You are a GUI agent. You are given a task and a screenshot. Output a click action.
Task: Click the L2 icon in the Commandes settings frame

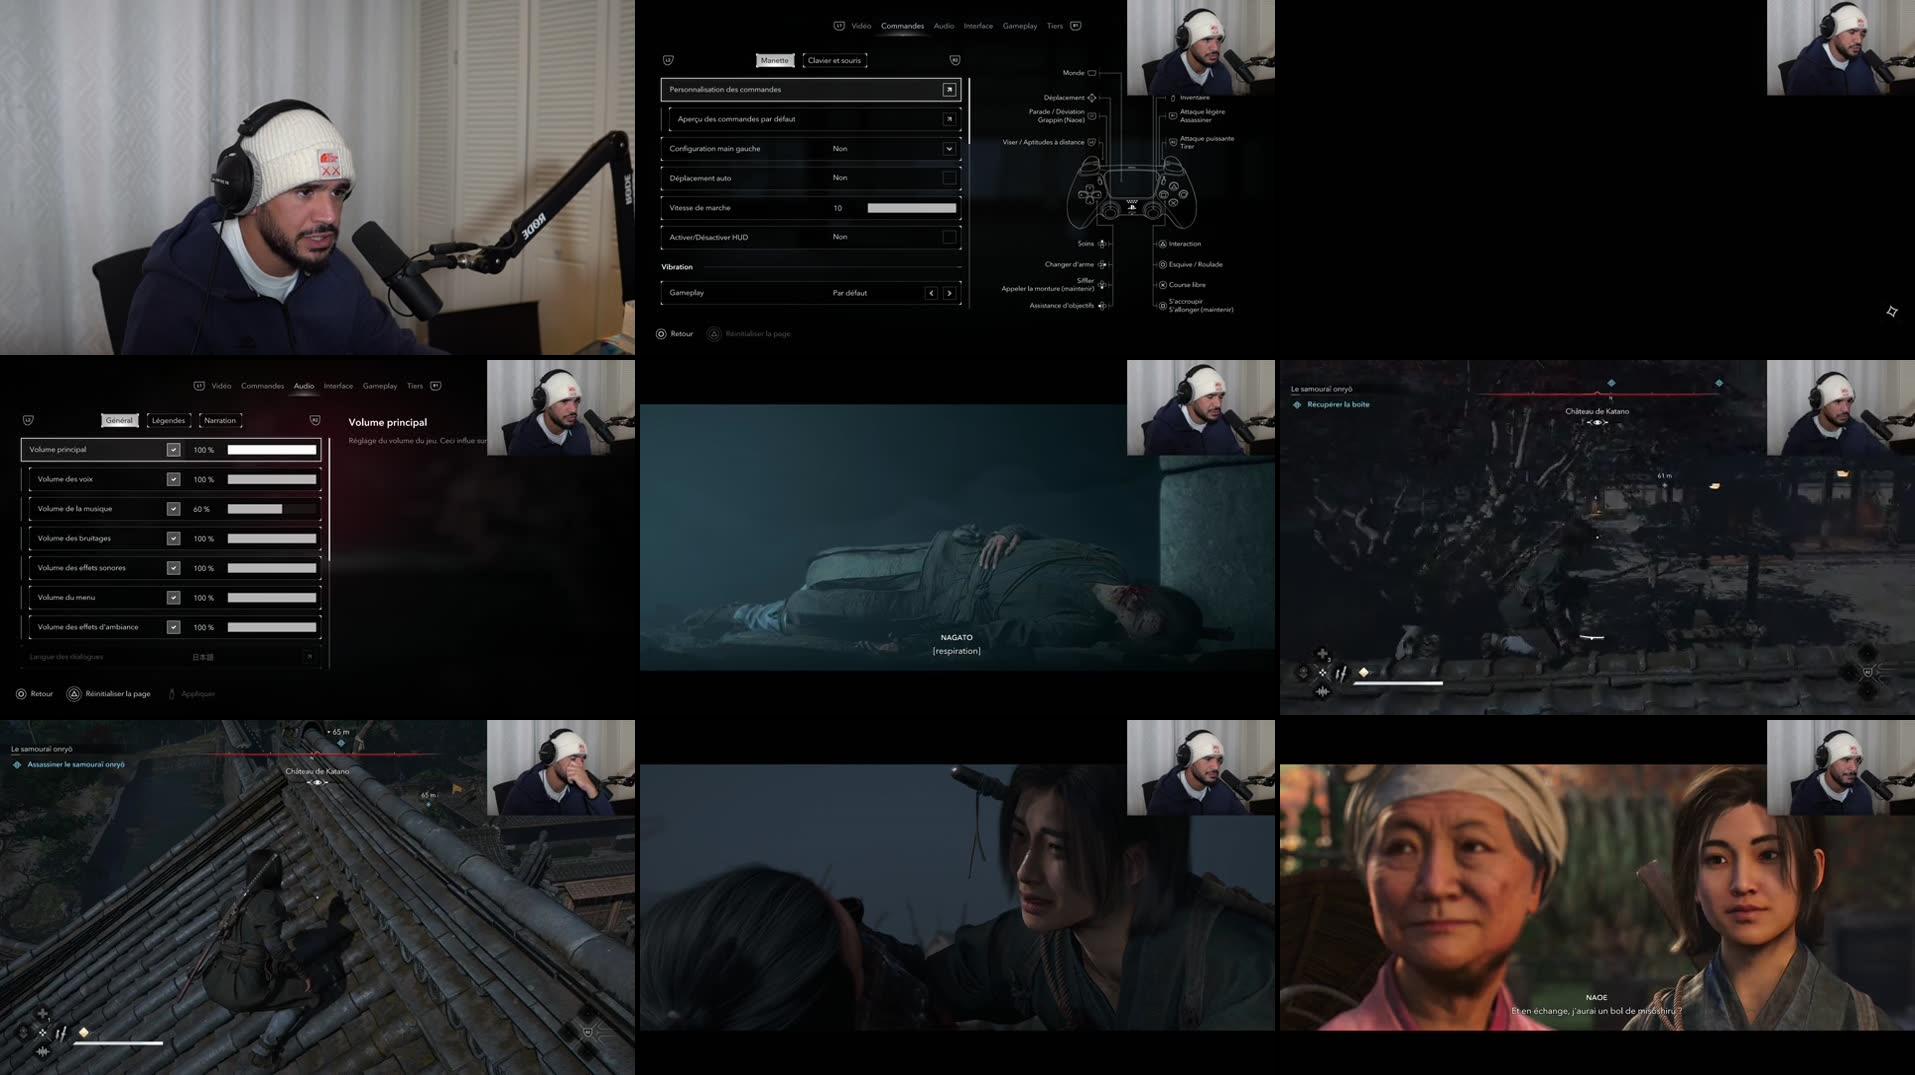668,60
